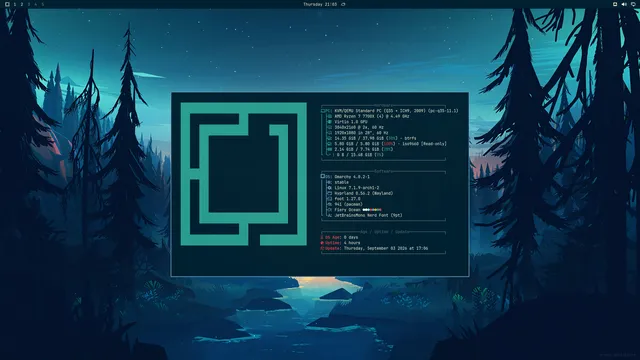The height and width of the screenshot is (360, 640).
Task: Select the text '941 (pacman)'
Action: 348,204
